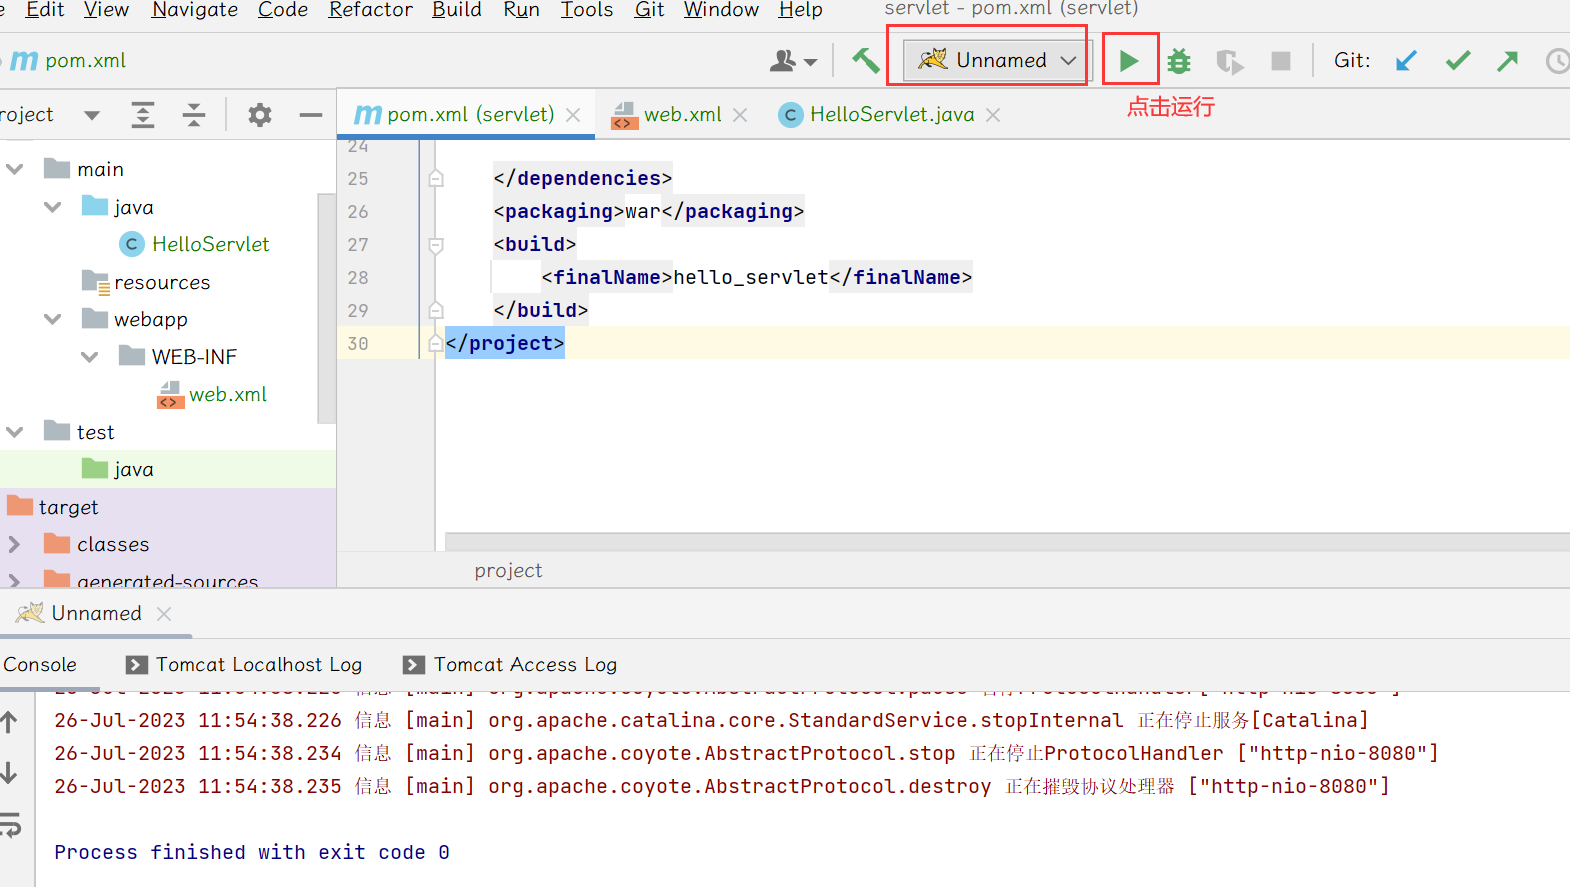Open the Help menu
The height and width of the screenshot is (887, 1570).
click(x=801, y=10)
